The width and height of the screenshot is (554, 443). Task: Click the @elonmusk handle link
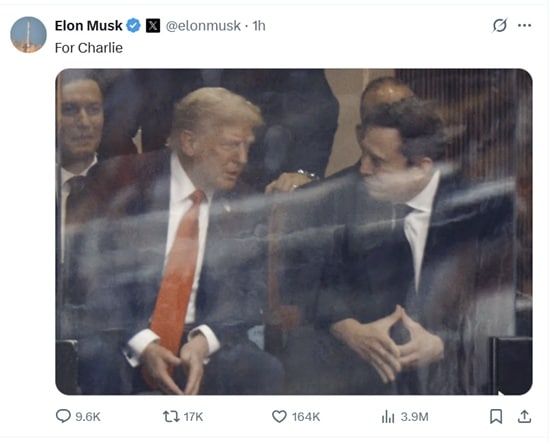point(203,26)
